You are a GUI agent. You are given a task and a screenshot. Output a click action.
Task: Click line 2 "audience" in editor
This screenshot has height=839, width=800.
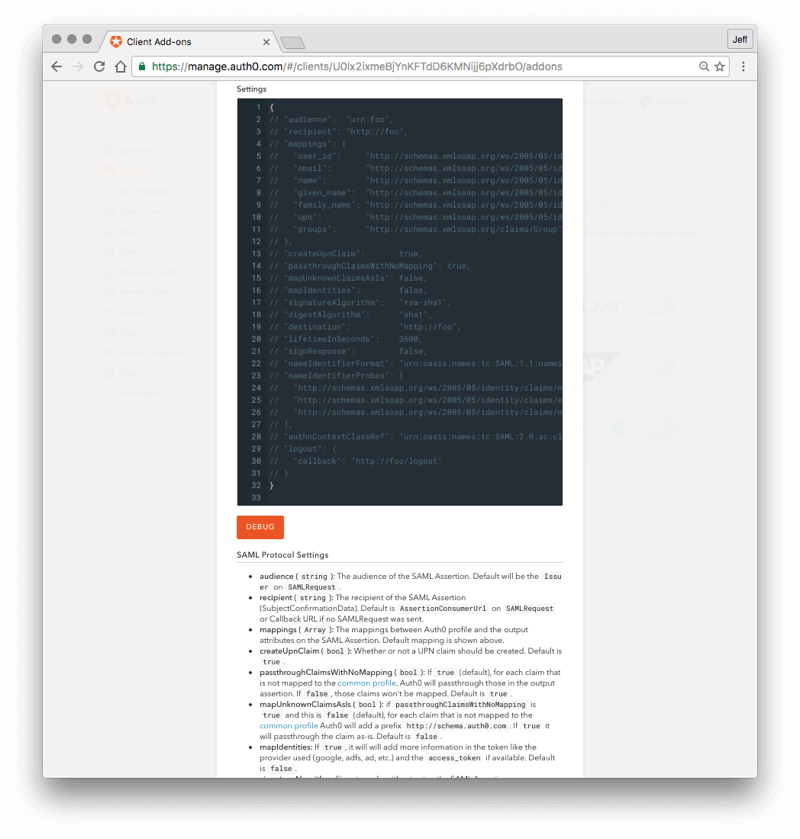(332, 119)
